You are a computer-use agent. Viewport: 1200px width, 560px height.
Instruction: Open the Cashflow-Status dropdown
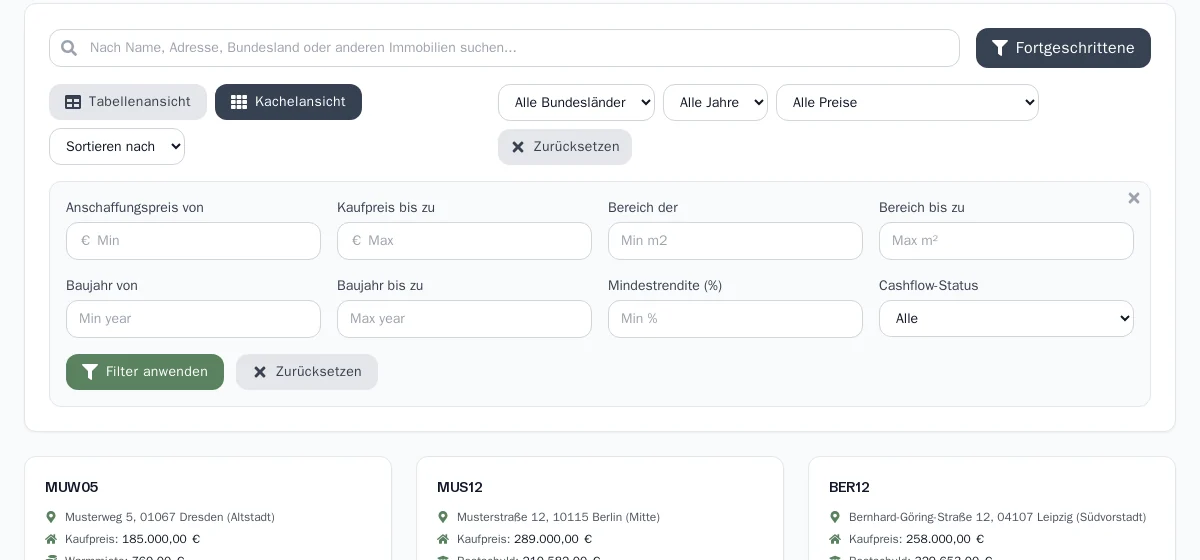click(x=1006, y=319)
